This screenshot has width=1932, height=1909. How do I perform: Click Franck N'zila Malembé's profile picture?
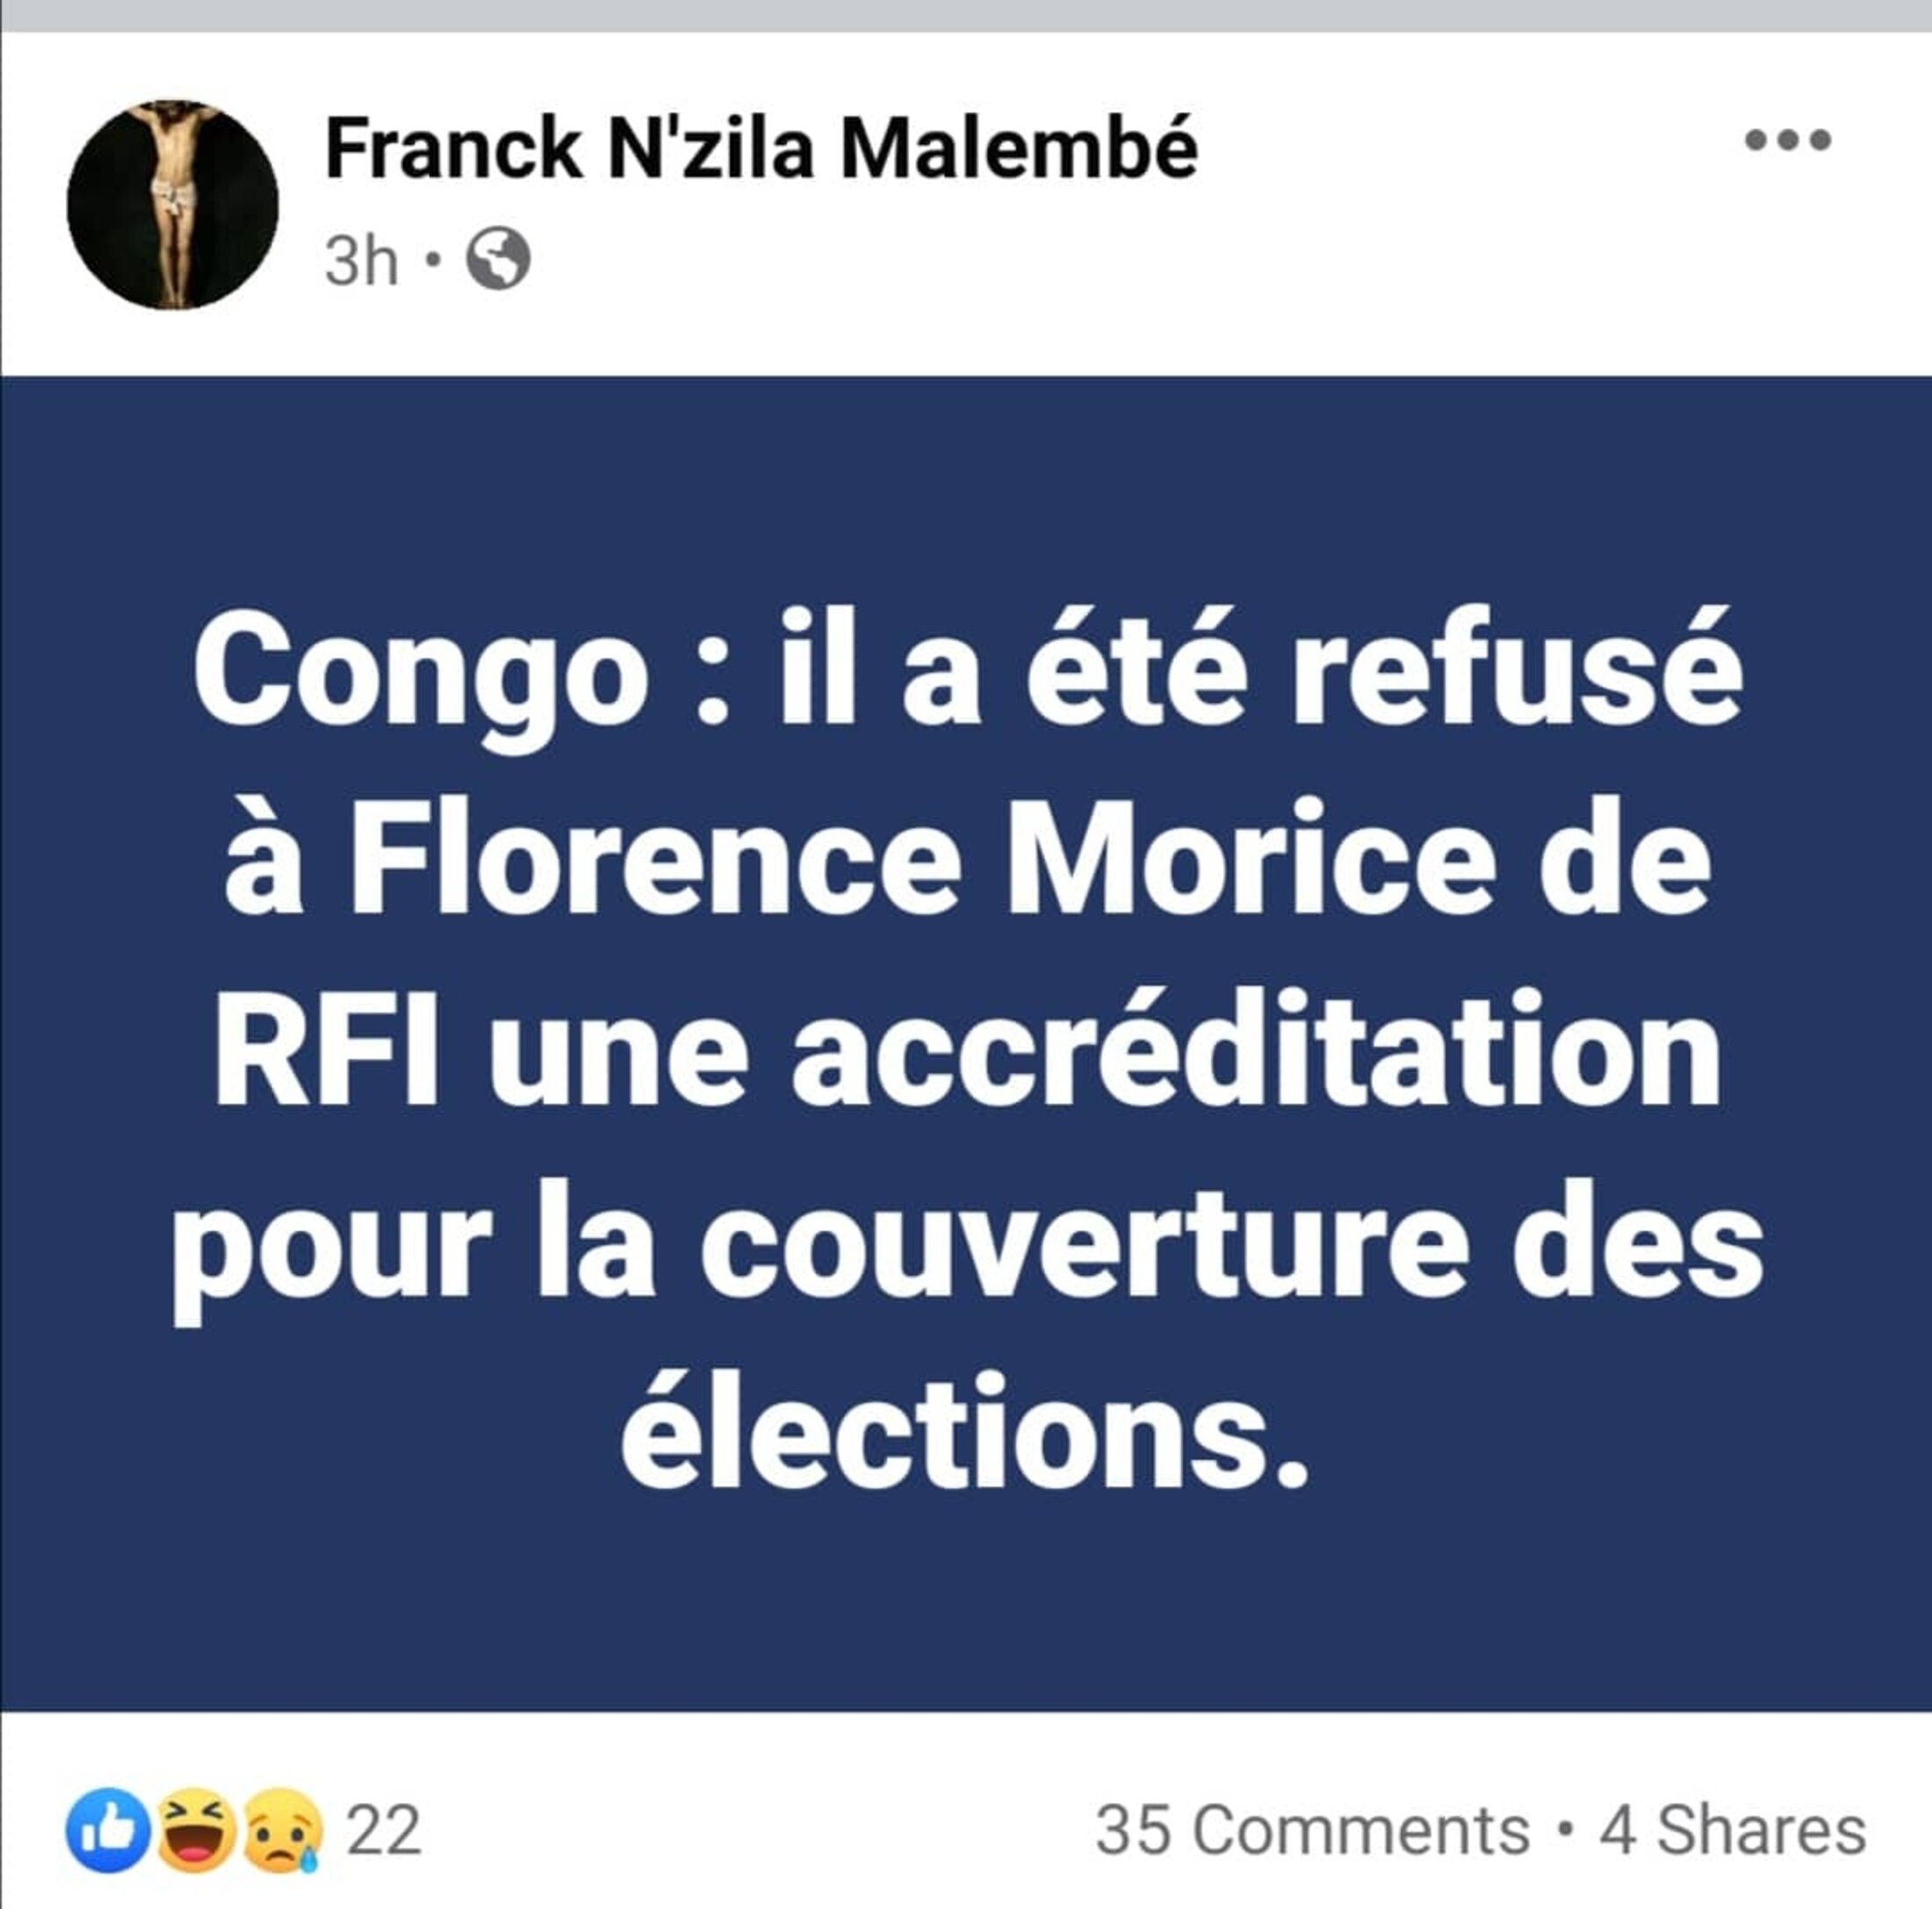pyautogui.click(x=172, y=204)
